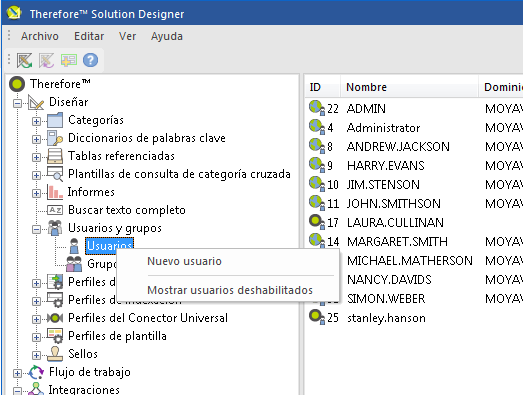Image resolution: width=523 pixels, height=395 pixels.
Task: Select the JIM.STENSON user row
Action: click(x=414, y=185)
